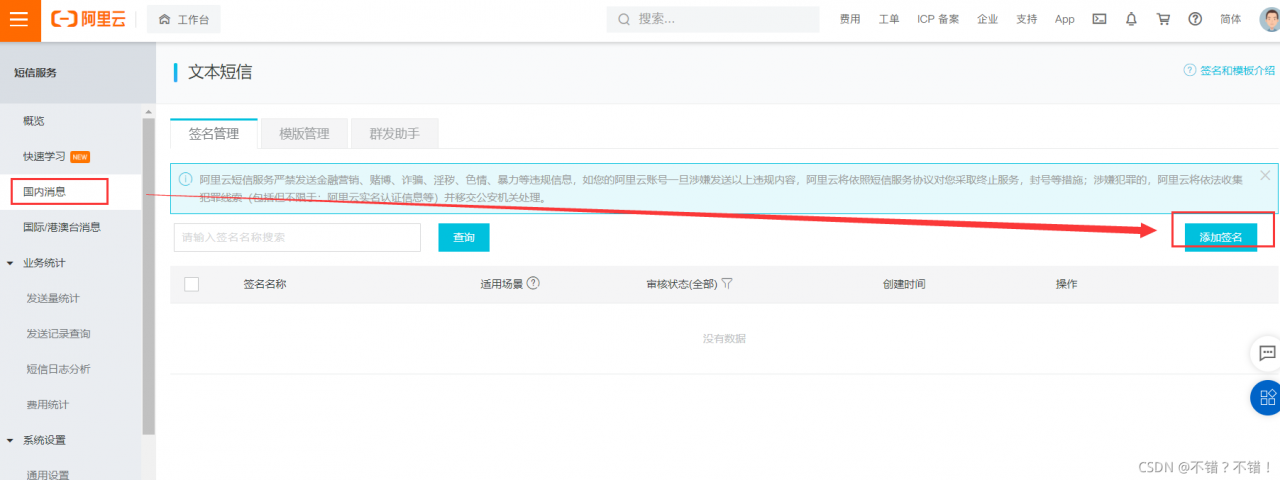Open the shopping cart icon
Screen dimensions: 1280x480
tap(1163, 19)
